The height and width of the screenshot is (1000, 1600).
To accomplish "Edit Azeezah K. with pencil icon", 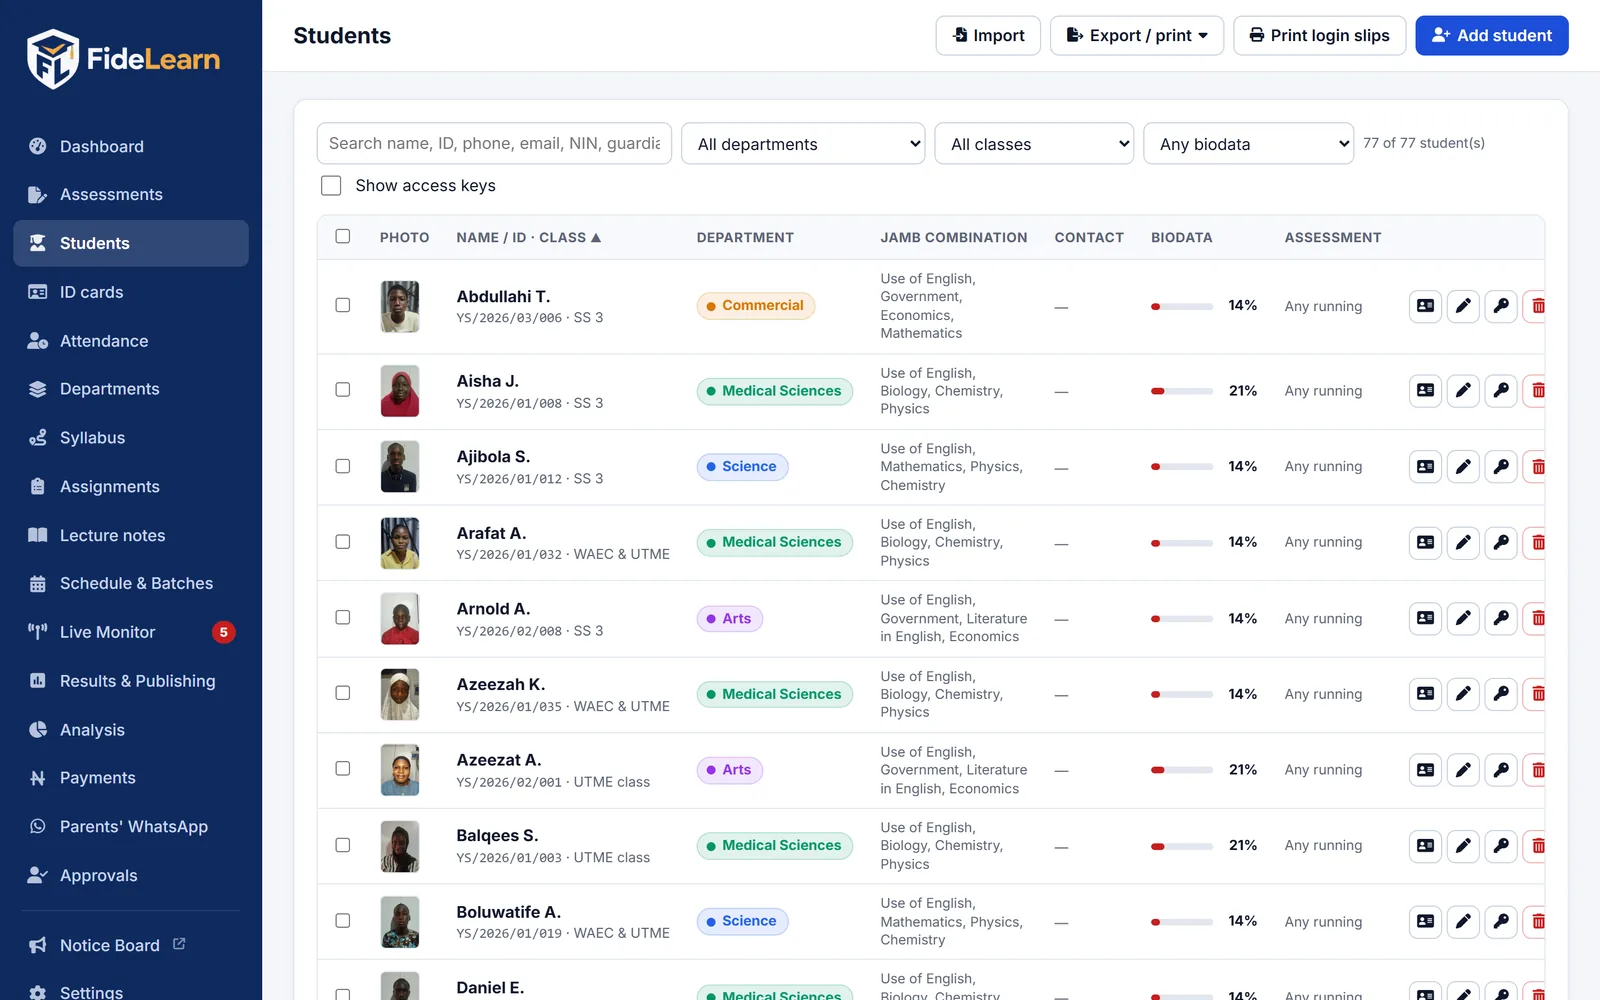I will (x=1463, y=694).
